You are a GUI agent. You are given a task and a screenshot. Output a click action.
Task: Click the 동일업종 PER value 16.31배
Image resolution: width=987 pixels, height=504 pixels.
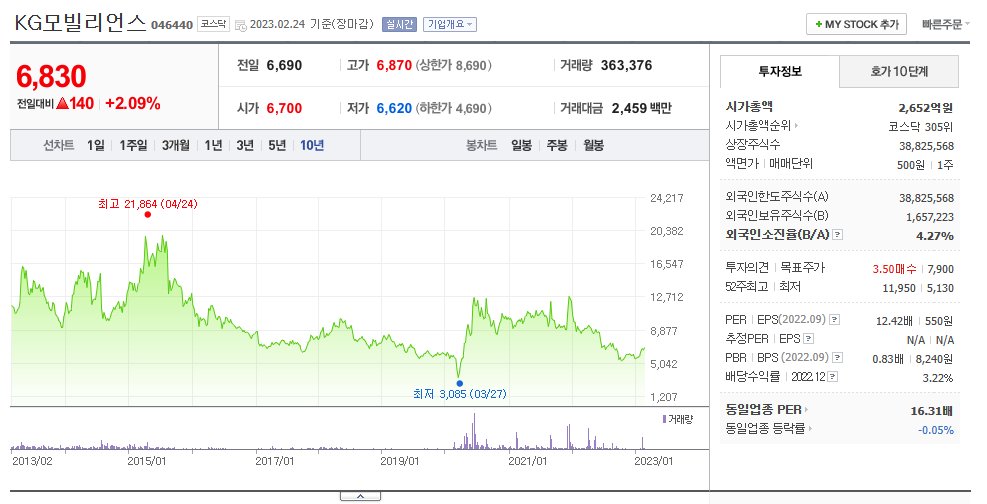tap(931, 411)
